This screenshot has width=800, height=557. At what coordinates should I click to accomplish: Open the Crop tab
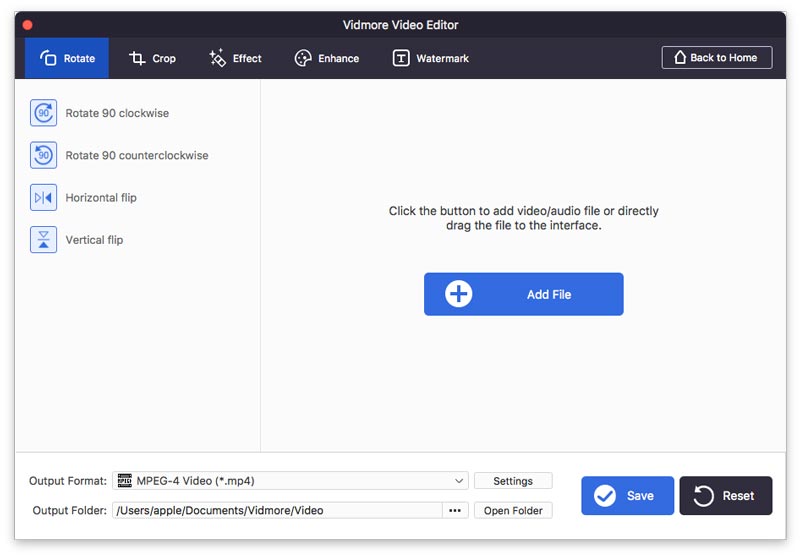[152, 58]
